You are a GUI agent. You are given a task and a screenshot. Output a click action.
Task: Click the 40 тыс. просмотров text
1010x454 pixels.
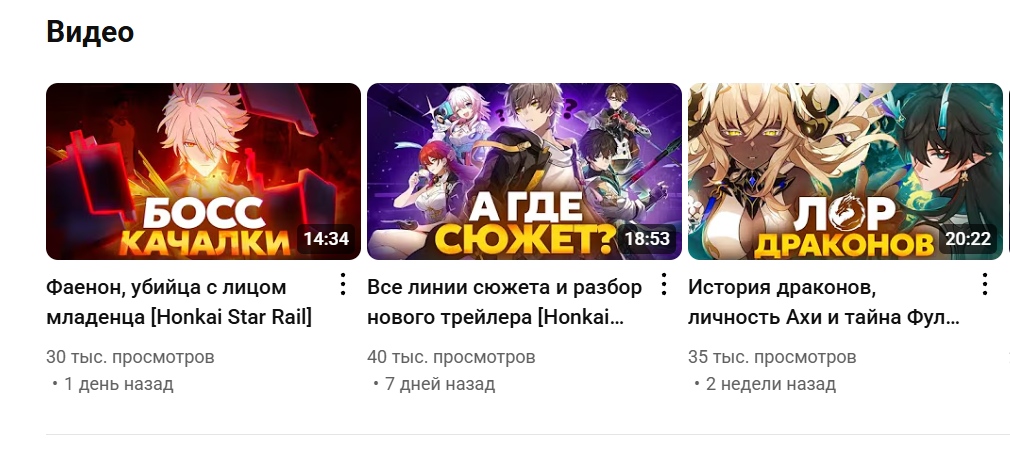click(x=451, y=357)
